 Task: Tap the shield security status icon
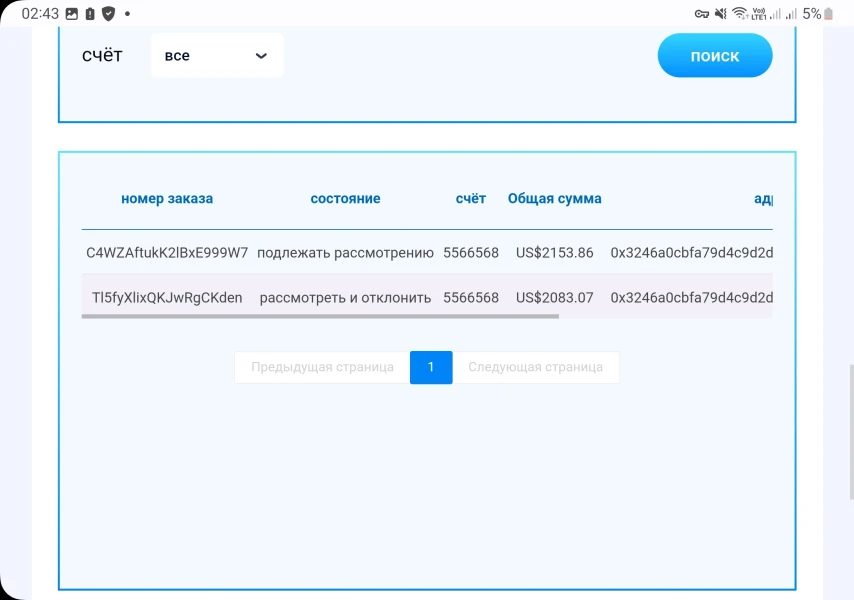tap(108, 14)
